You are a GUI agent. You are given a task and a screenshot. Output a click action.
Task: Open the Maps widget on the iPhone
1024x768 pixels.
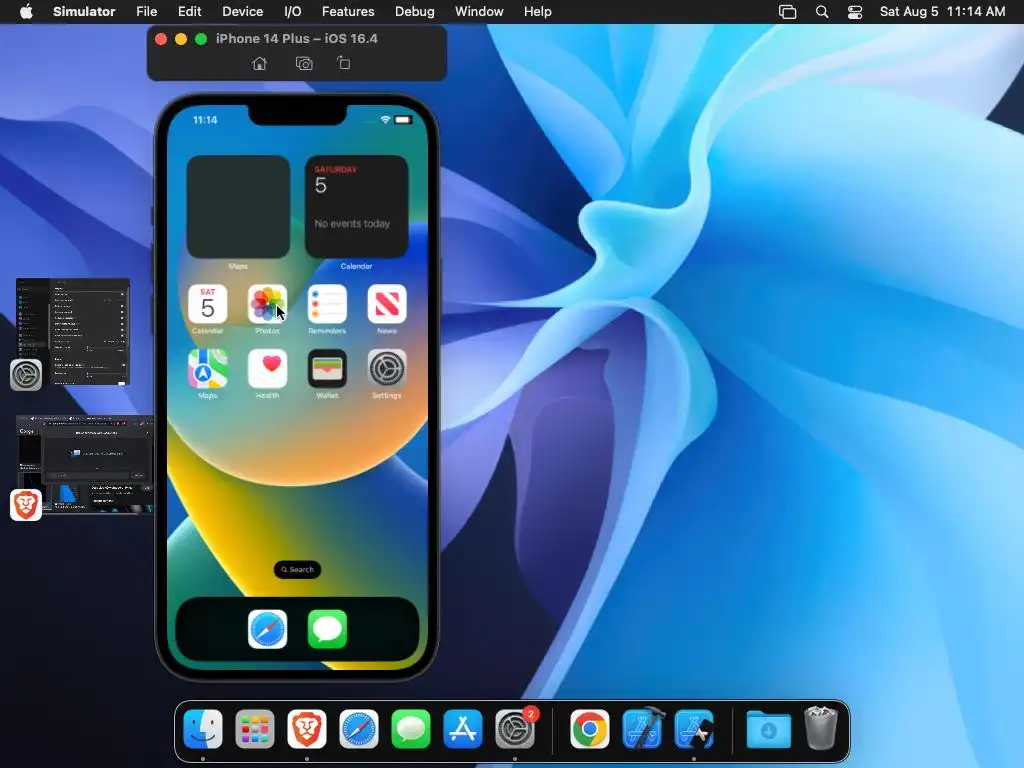(238, 207)
